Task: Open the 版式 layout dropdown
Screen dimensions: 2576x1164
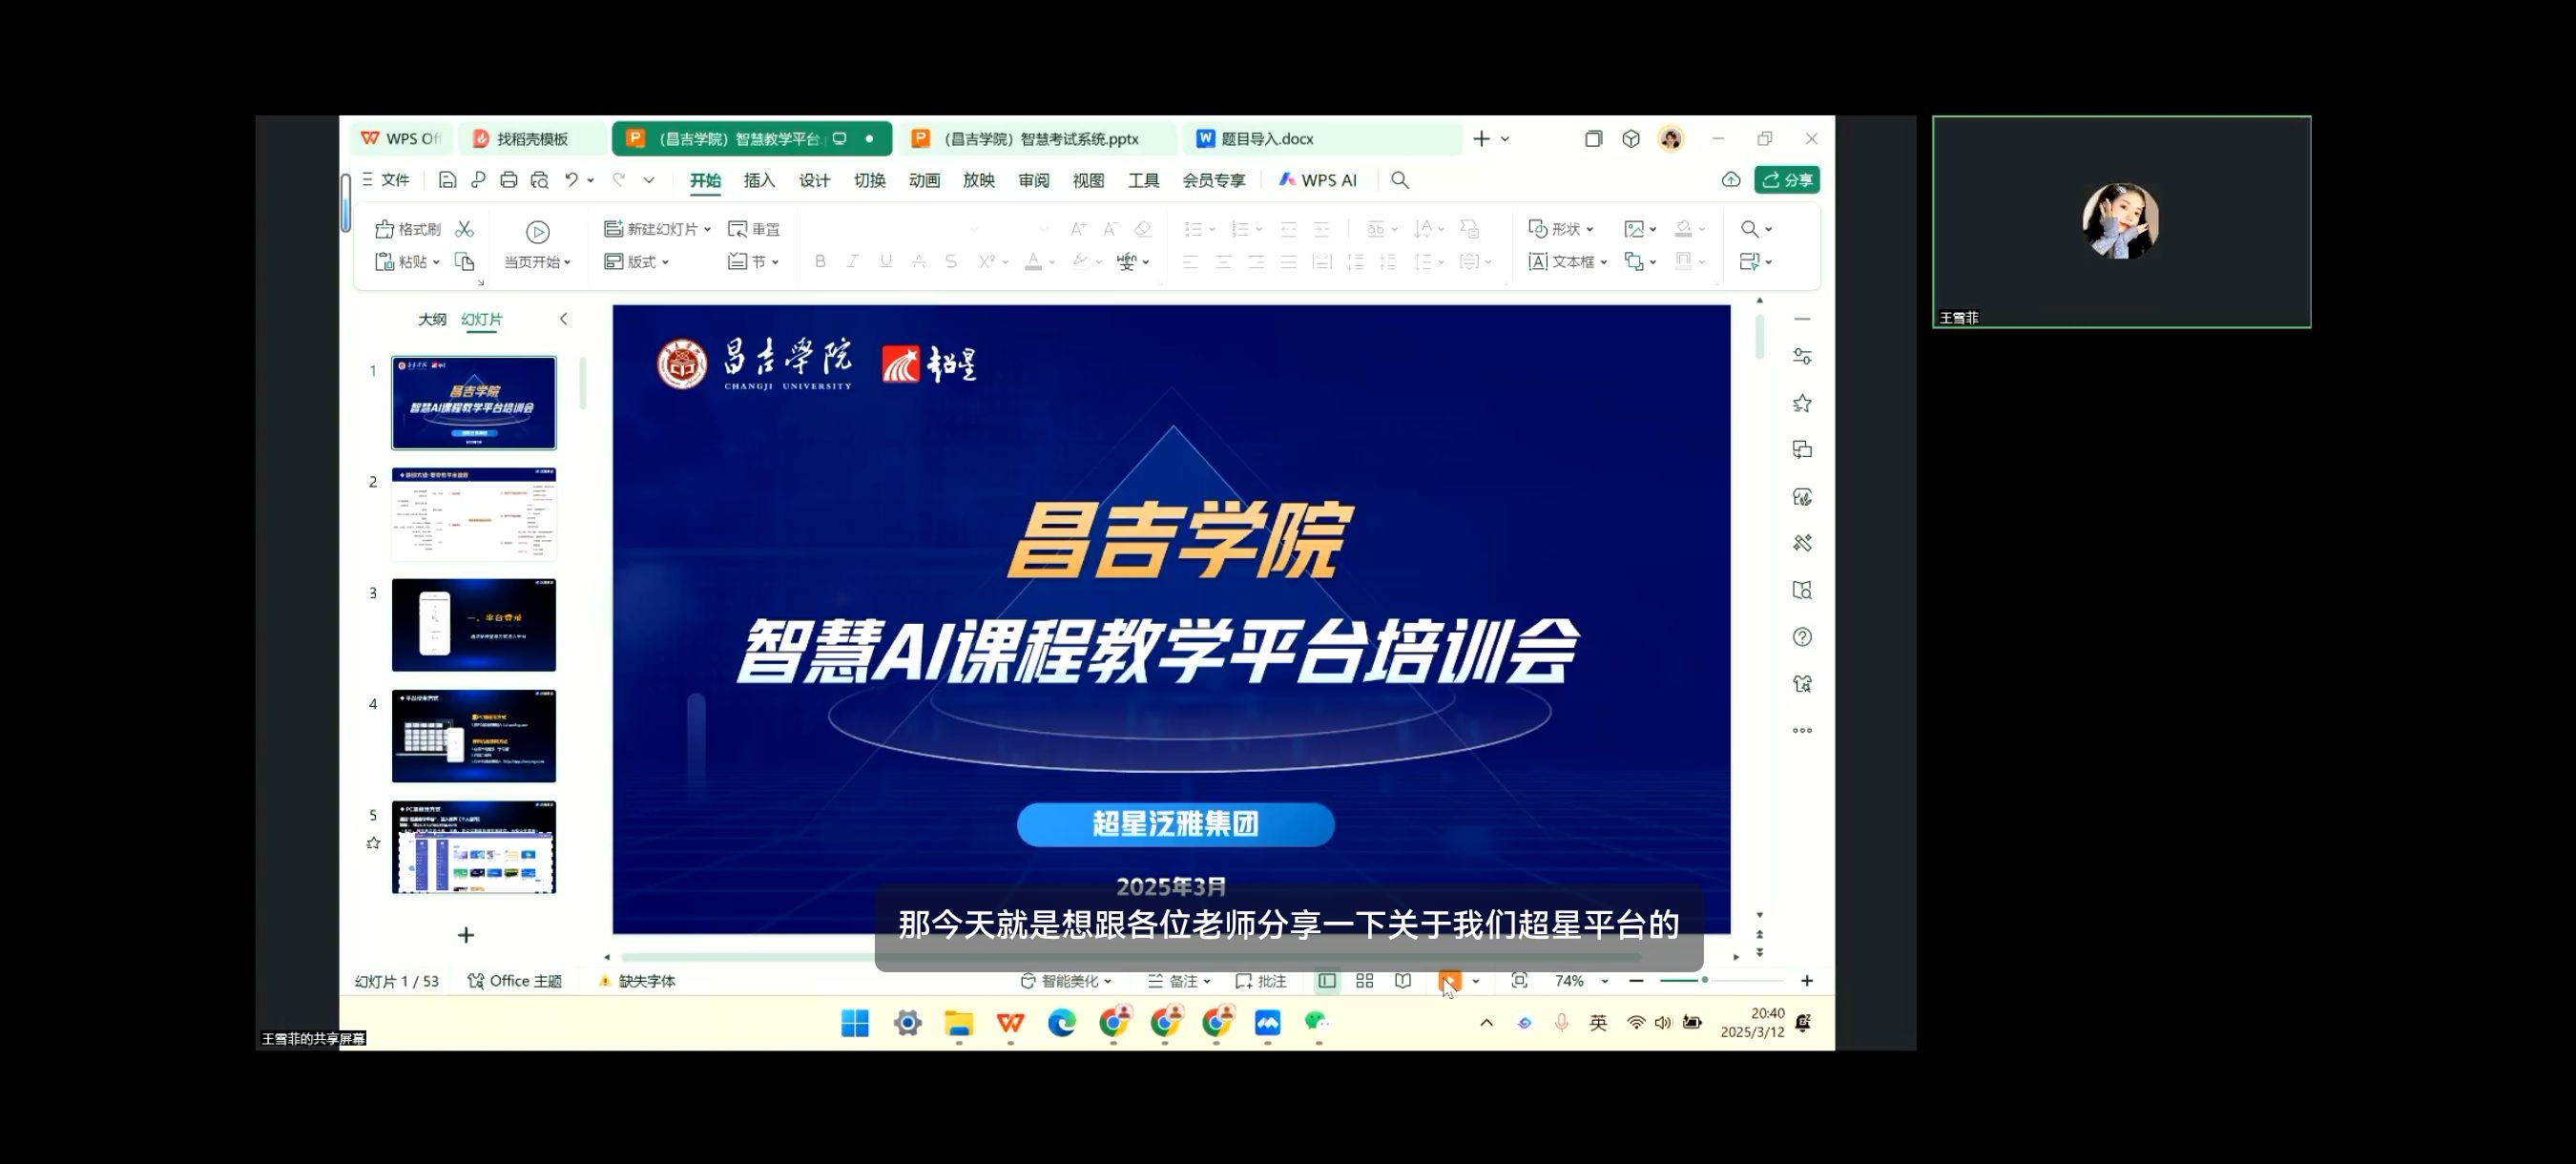Action: (665, 262)
